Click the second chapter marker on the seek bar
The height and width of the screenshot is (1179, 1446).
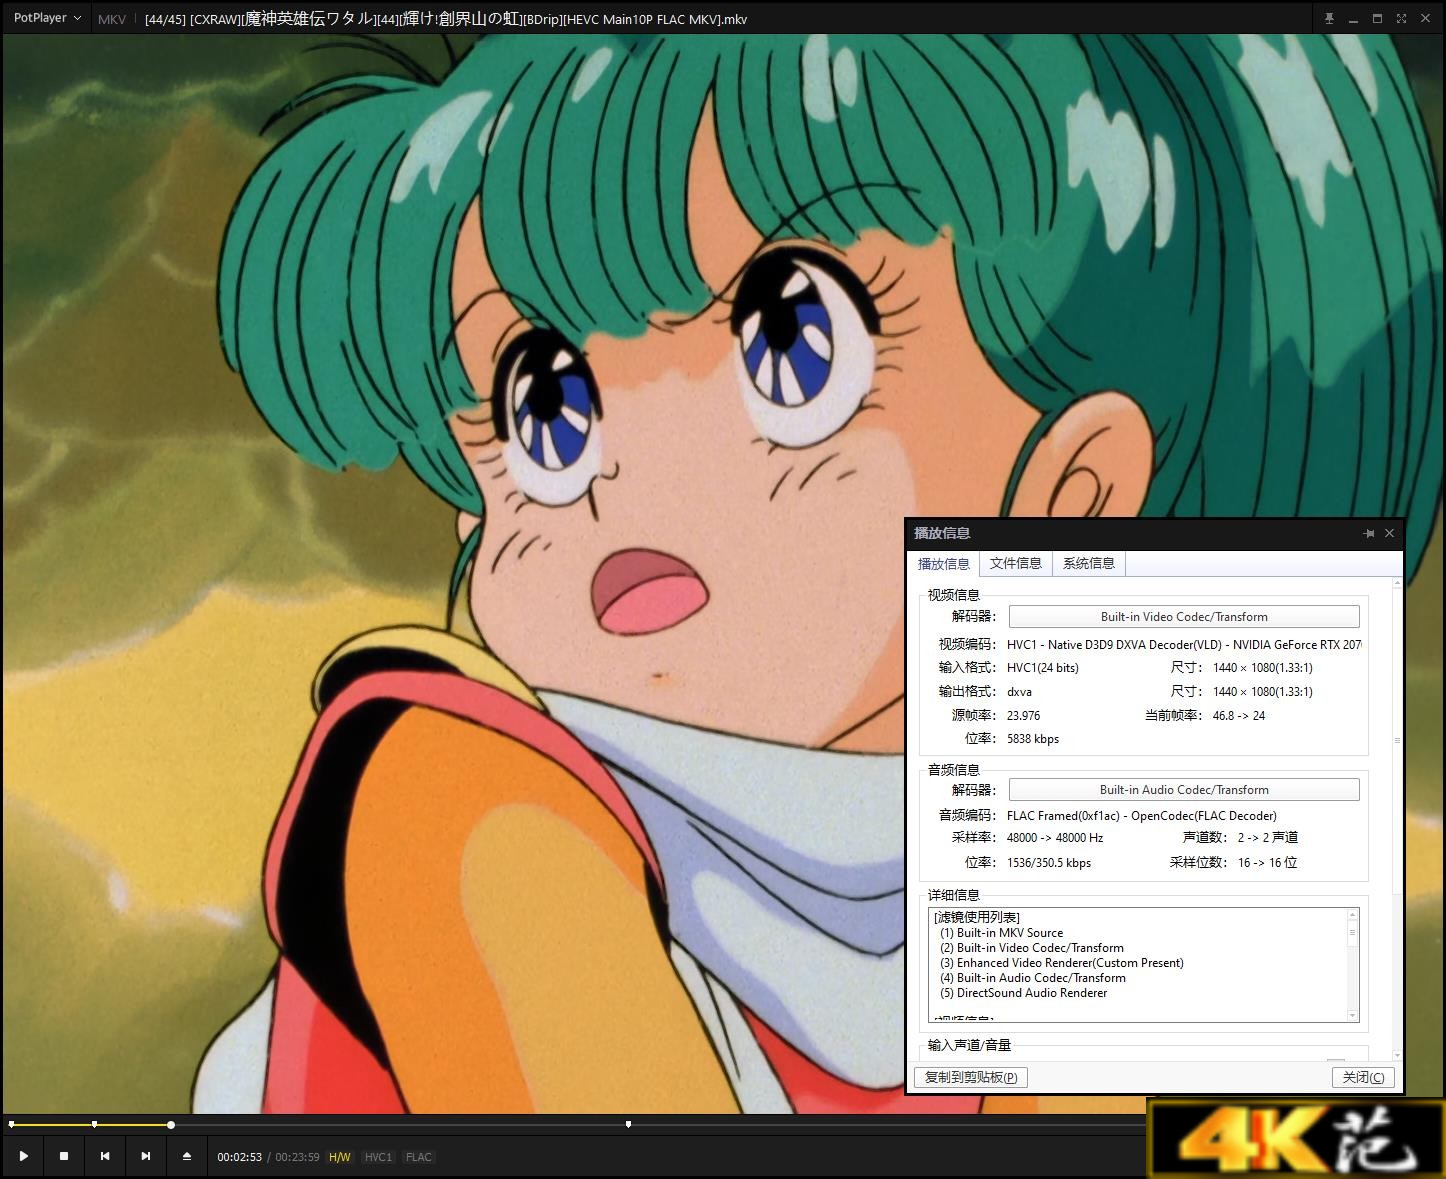94,1124
